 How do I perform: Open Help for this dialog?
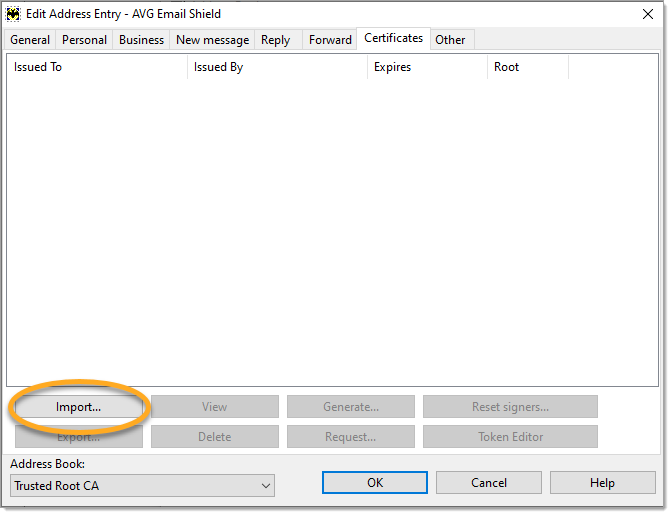tap(602, 483)
